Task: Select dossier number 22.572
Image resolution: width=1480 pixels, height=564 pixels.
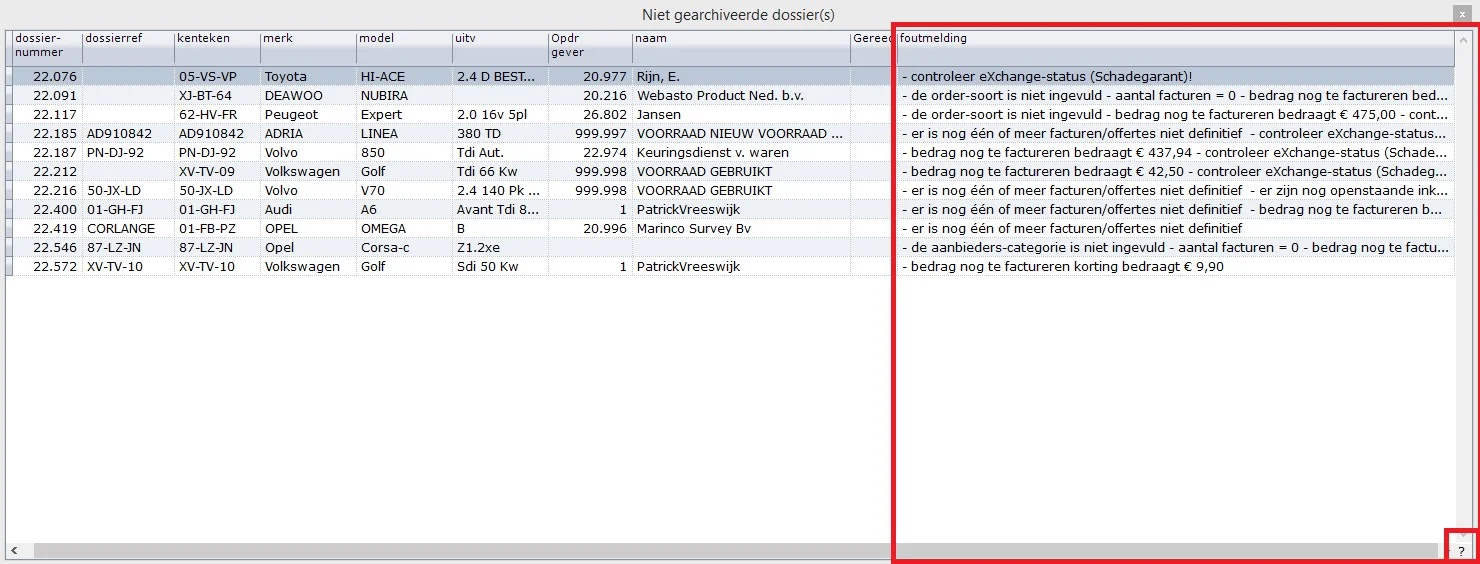Action: [54, 266]
